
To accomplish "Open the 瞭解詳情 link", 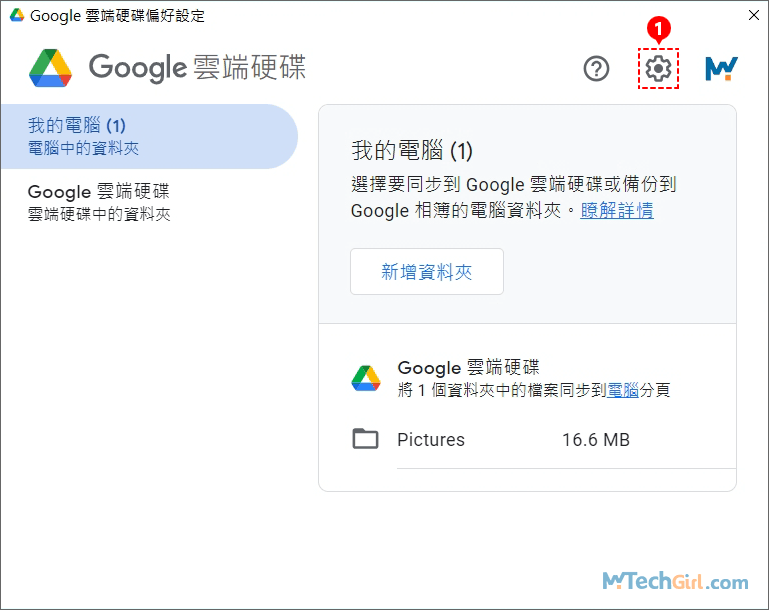I will point(617,210).
